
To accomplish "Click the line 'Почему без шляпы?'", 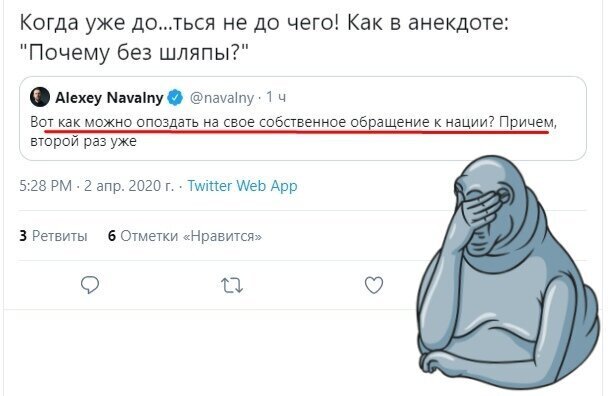I will 134,52.
